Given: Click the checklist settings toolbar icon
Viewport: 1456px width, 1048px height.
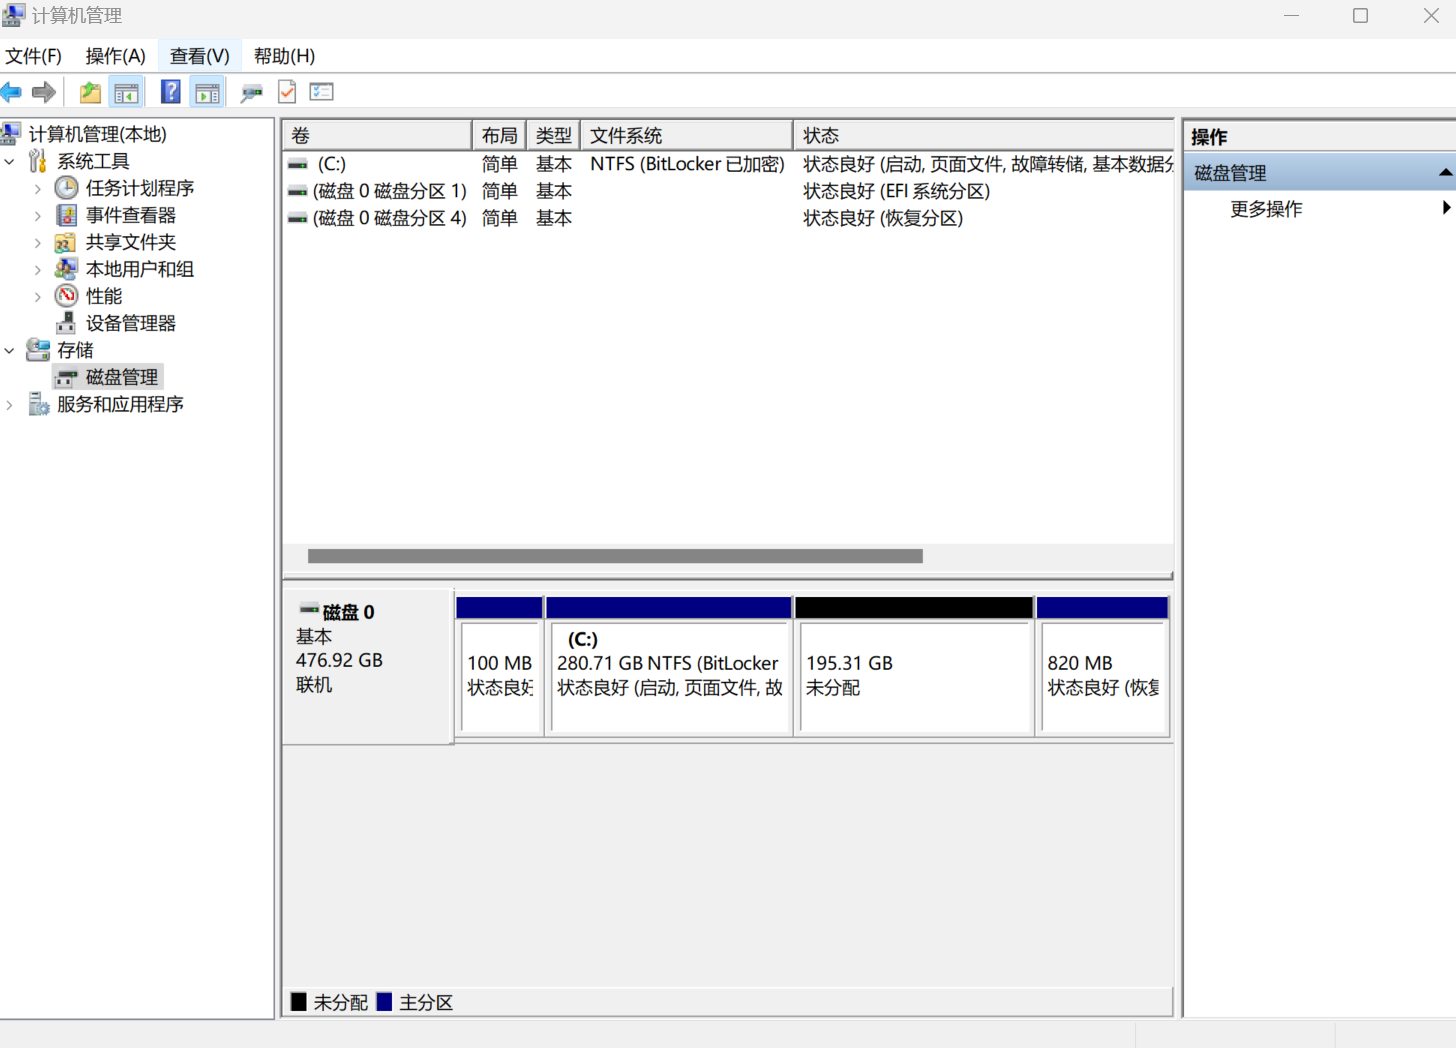Looking at the screenshot, I should [321, 92].
